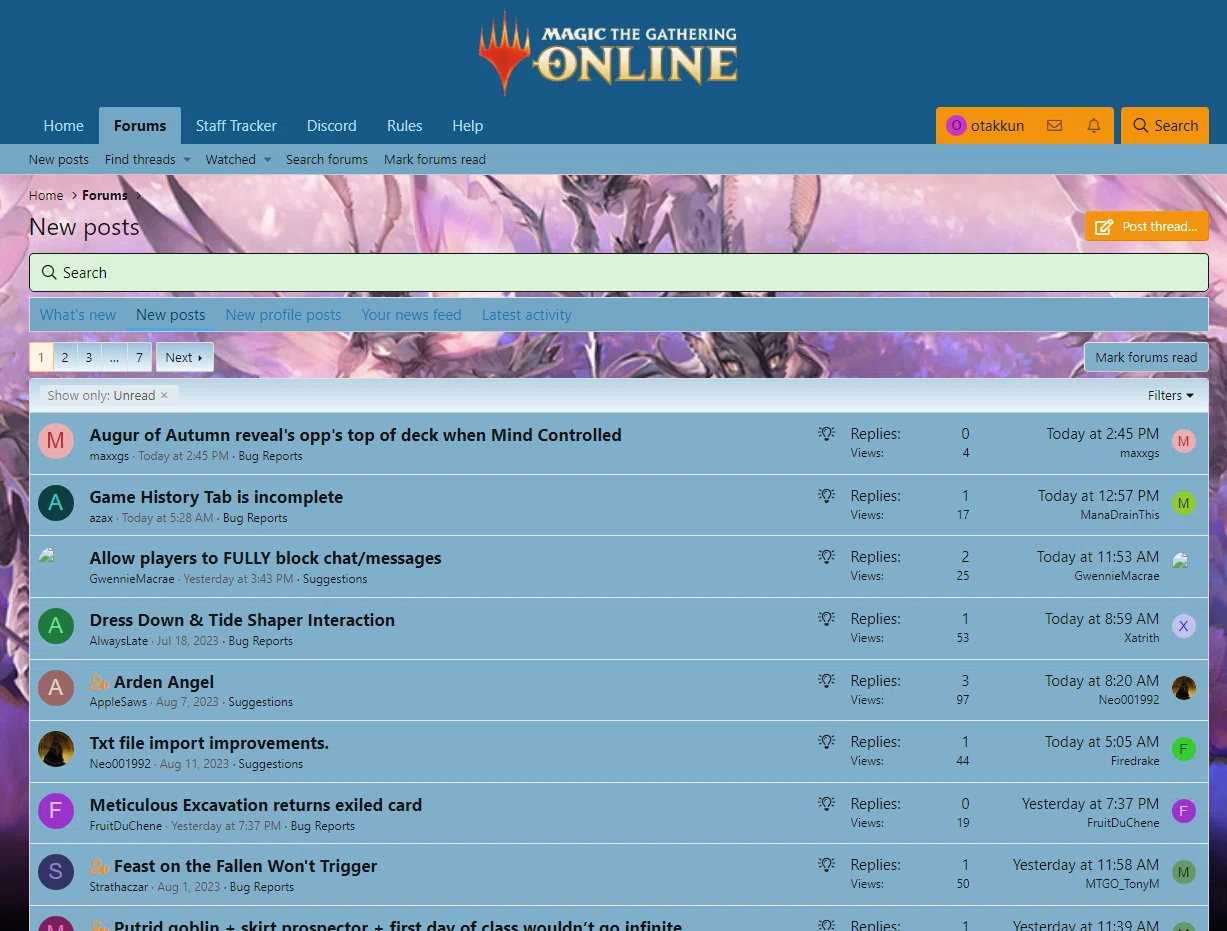Open the Help navigation tab
The width and height of the screenshot is (1227, 931).
(x=467, y=126)
